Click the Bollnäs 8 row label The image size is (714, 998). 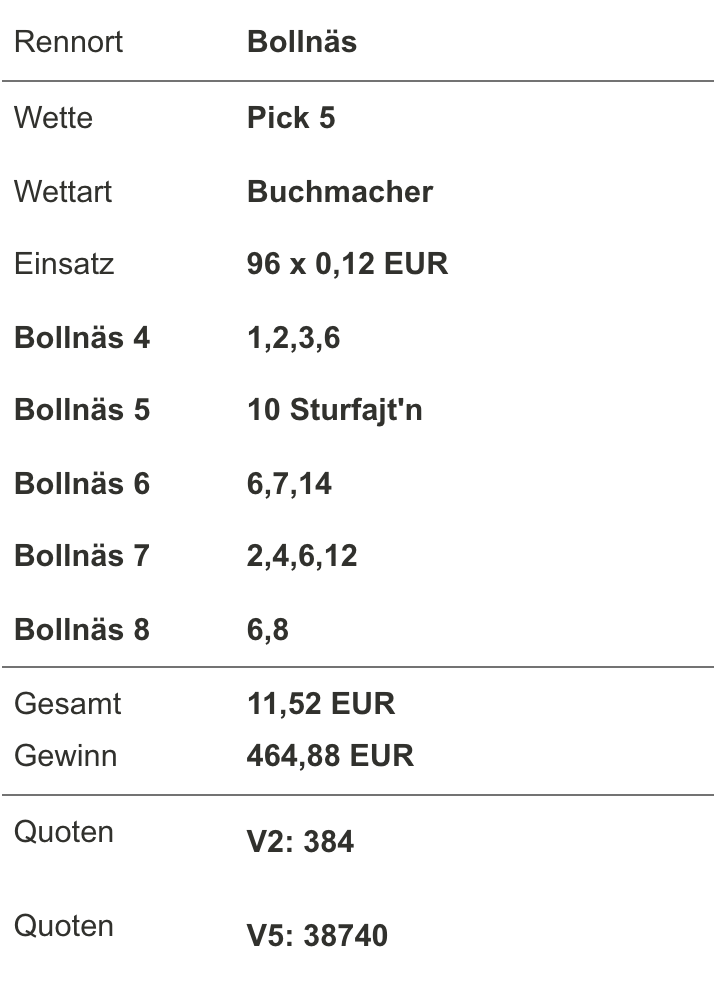82,629
